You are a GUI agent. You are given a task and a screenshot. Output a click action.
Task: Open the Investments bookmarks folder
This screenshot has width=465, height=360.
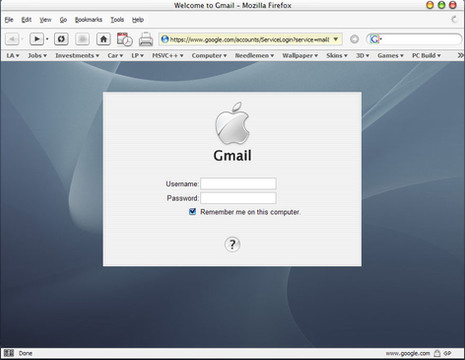[x=77, y=55]
